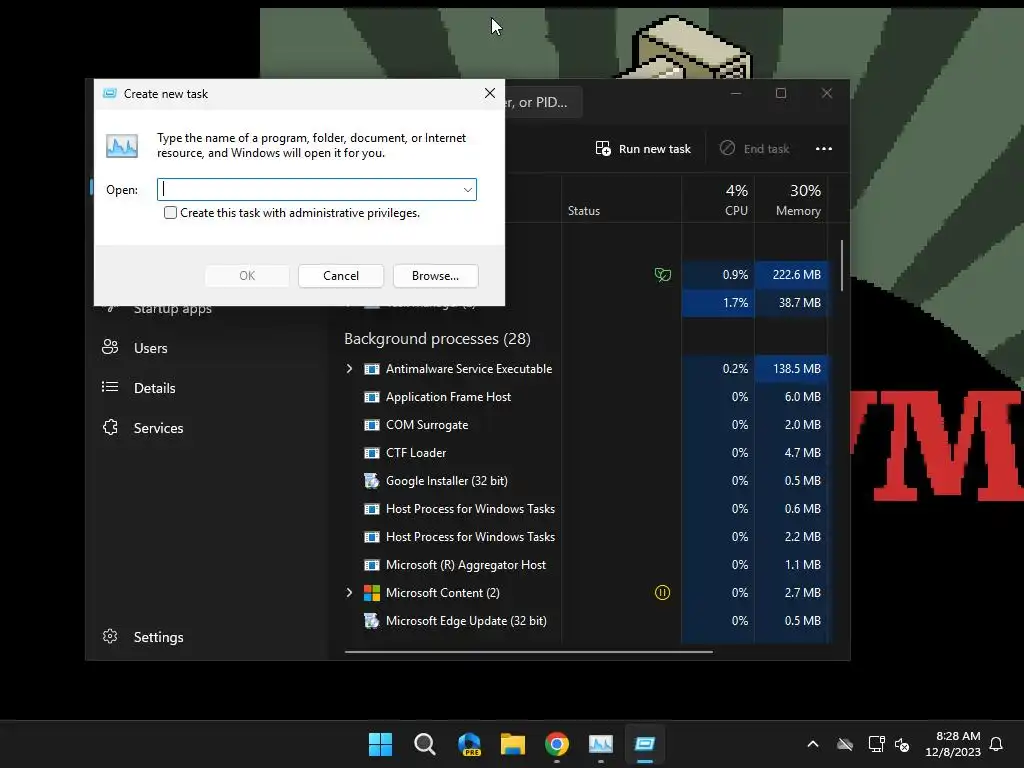Click the 138.5 MB memory cell
1024x768 pixels.
click(791, 369)
